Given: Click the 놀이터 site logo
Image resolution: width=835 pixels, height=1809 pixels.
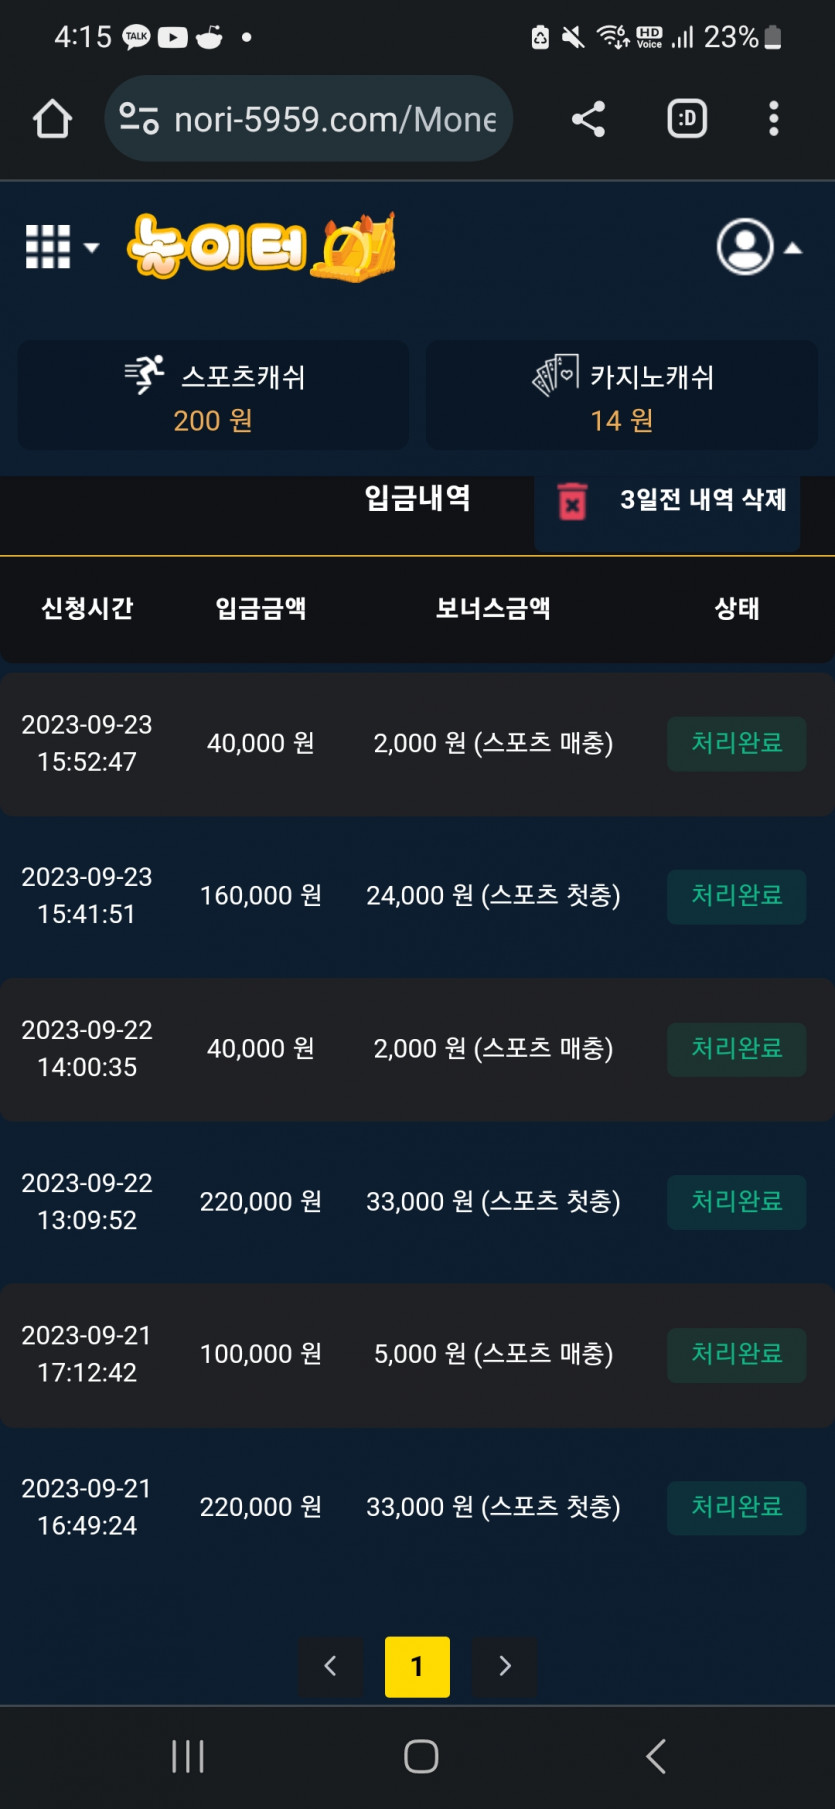Looking at the screenshot, I should click(x=262, y=246).
